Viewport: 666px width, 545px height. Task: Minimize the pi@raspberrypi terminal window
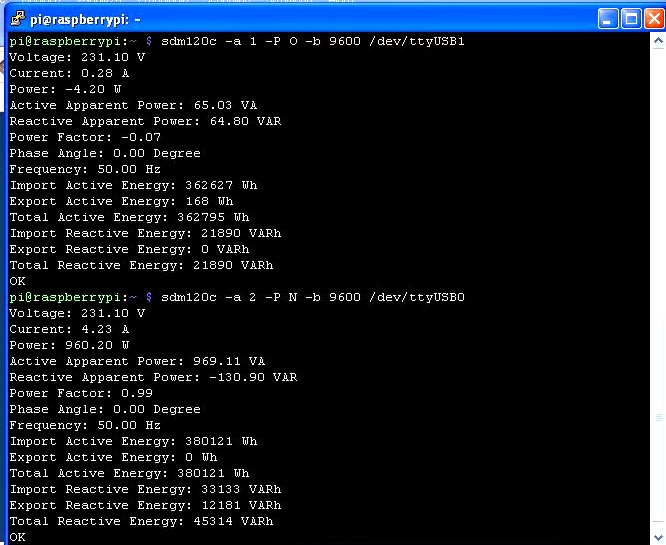[x=608, y=20]
